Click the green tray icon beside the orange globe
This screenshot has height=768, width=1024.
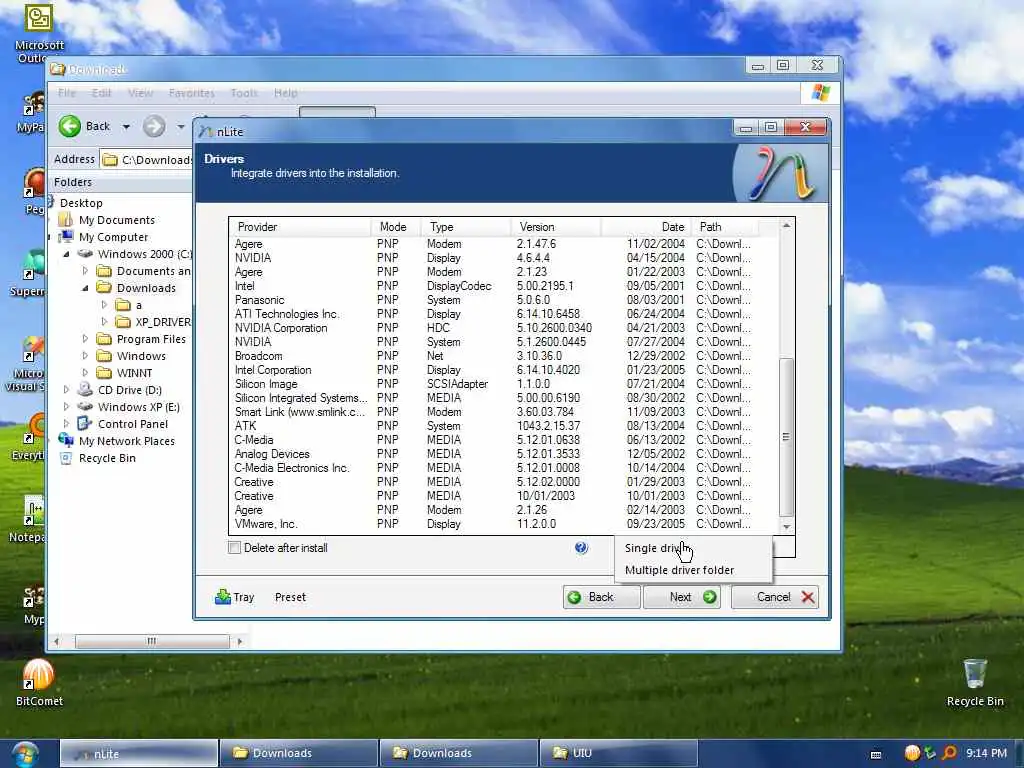coord(931,753)
